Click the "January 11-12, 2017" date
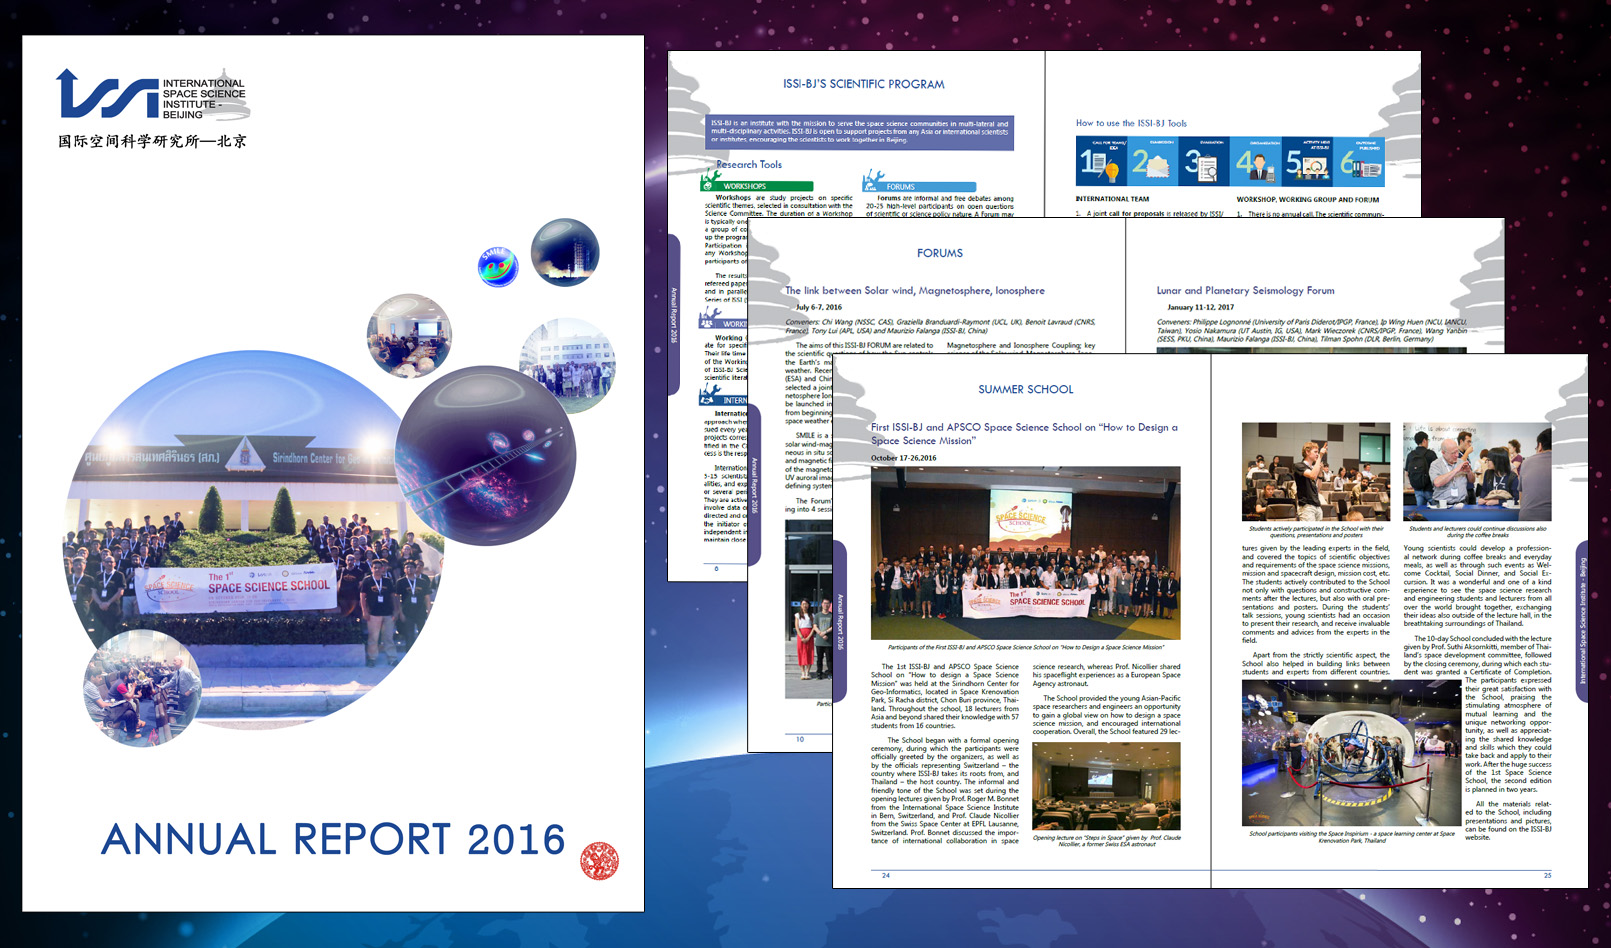 (1200, 307)
